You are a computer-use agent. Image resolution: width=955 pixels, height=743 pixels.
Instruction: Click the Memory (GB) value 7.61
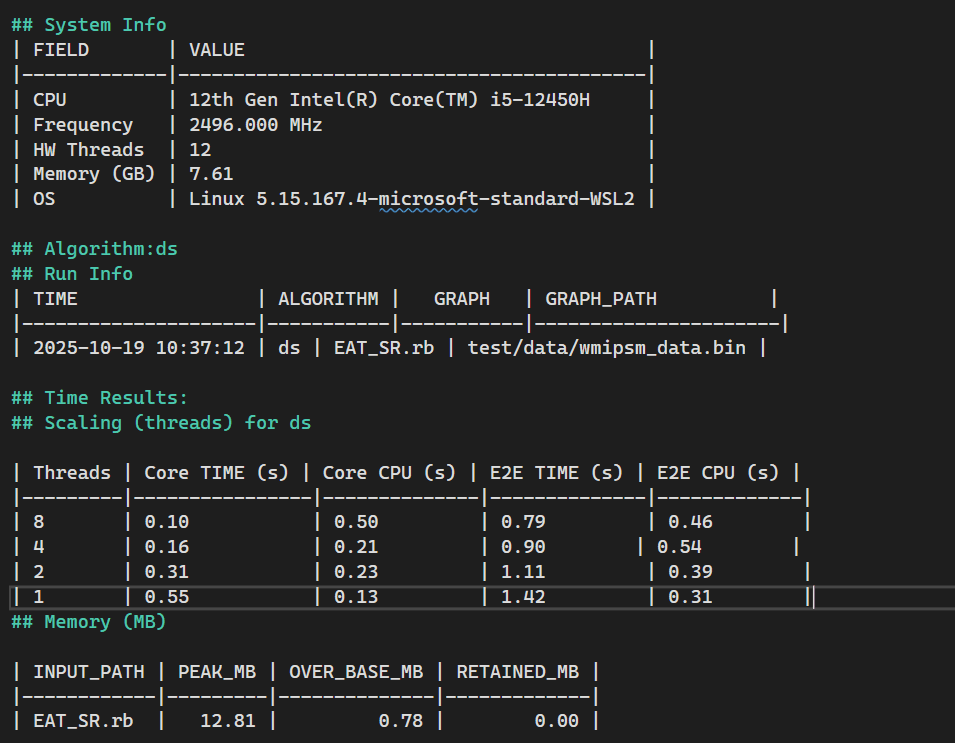[x=211, y=174]
